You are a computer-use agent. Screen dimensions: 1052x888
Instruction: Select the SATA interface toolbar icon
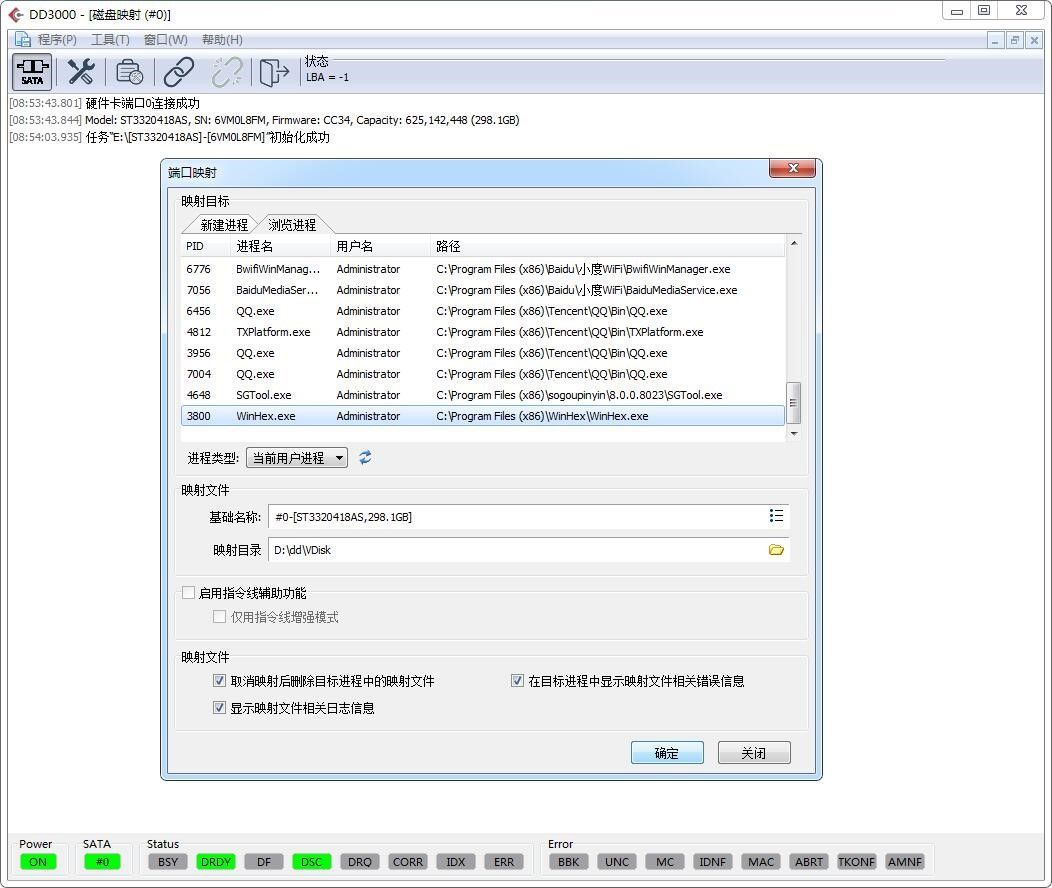(32, 72)
